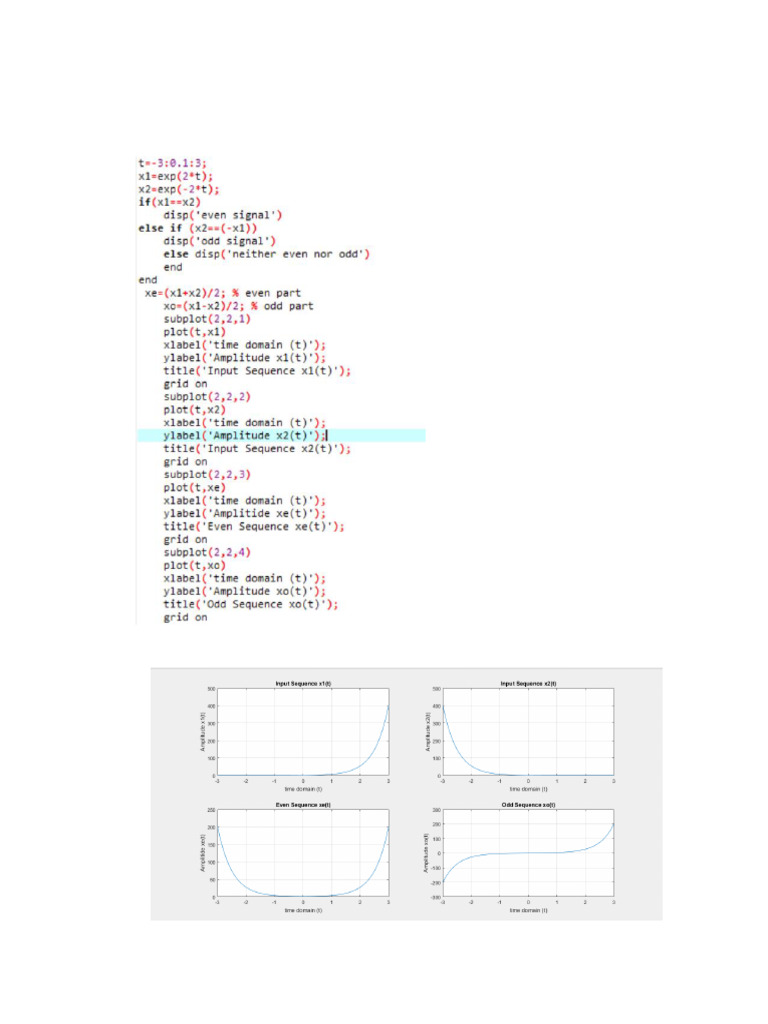Click the 'Input Sequence x1(t)' graph heading

click(x=303, y=684)
